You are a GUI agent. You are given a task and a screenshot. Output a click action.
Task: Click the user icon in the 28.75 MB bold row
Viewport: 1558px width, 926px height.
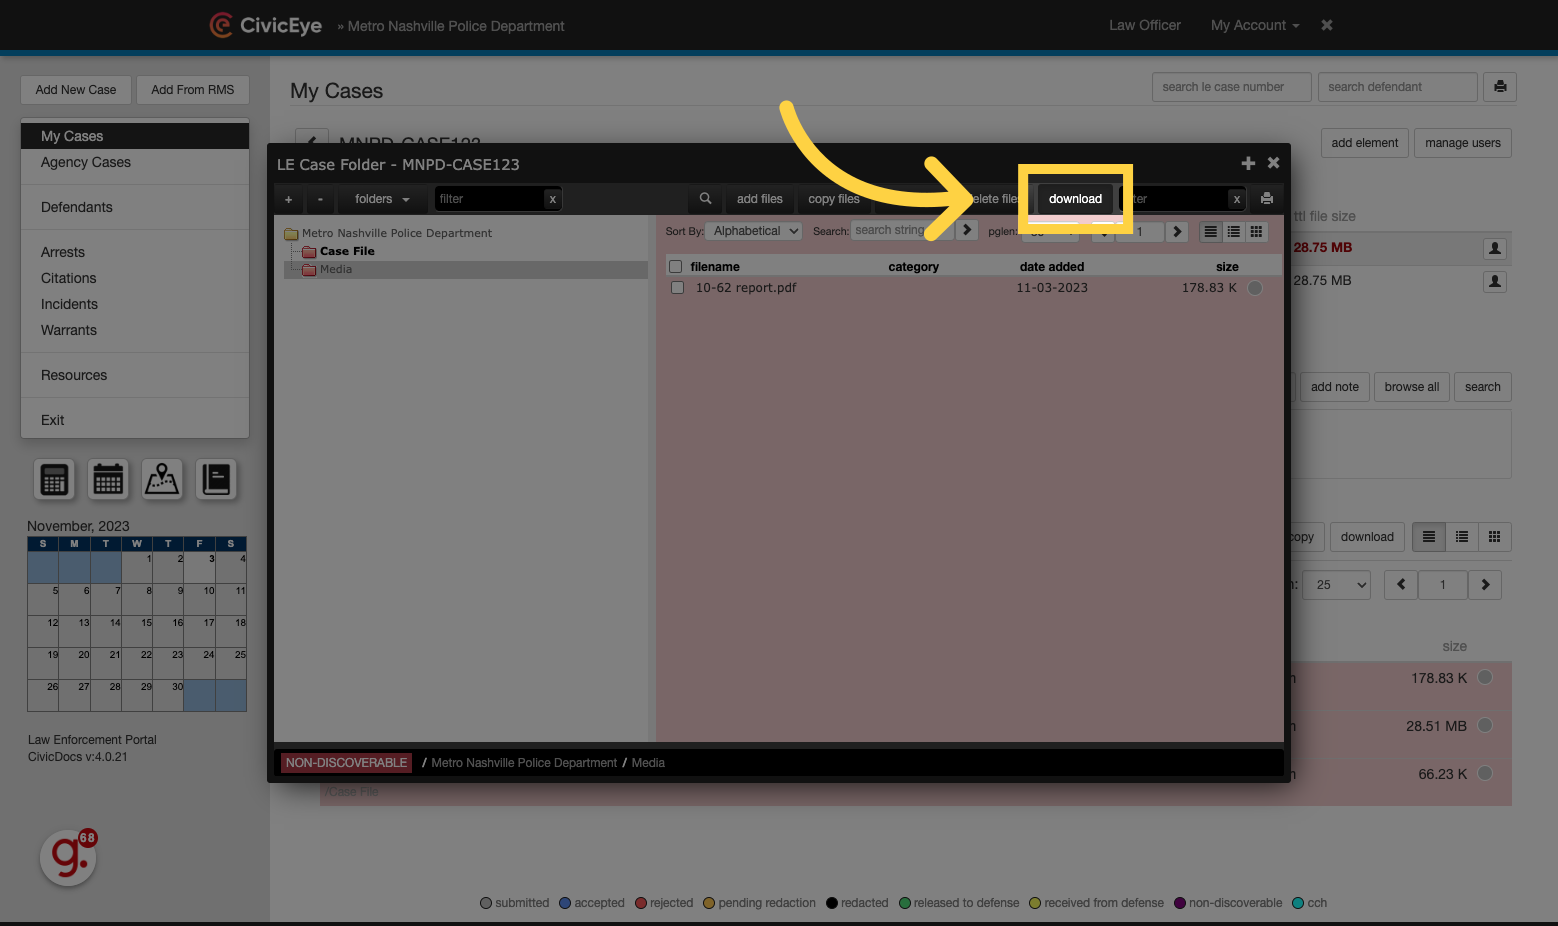[1495, 248]
